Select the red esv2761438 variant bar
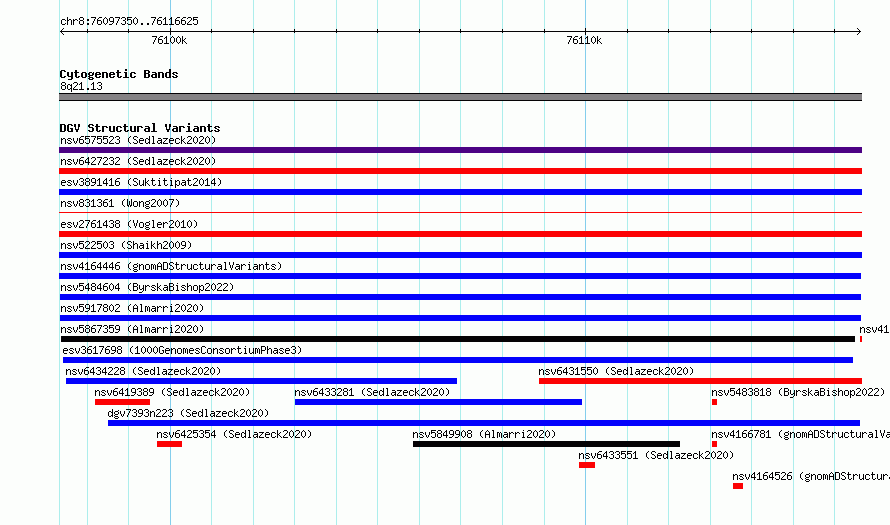The image size is (890, 525). (x=460, y=234)
